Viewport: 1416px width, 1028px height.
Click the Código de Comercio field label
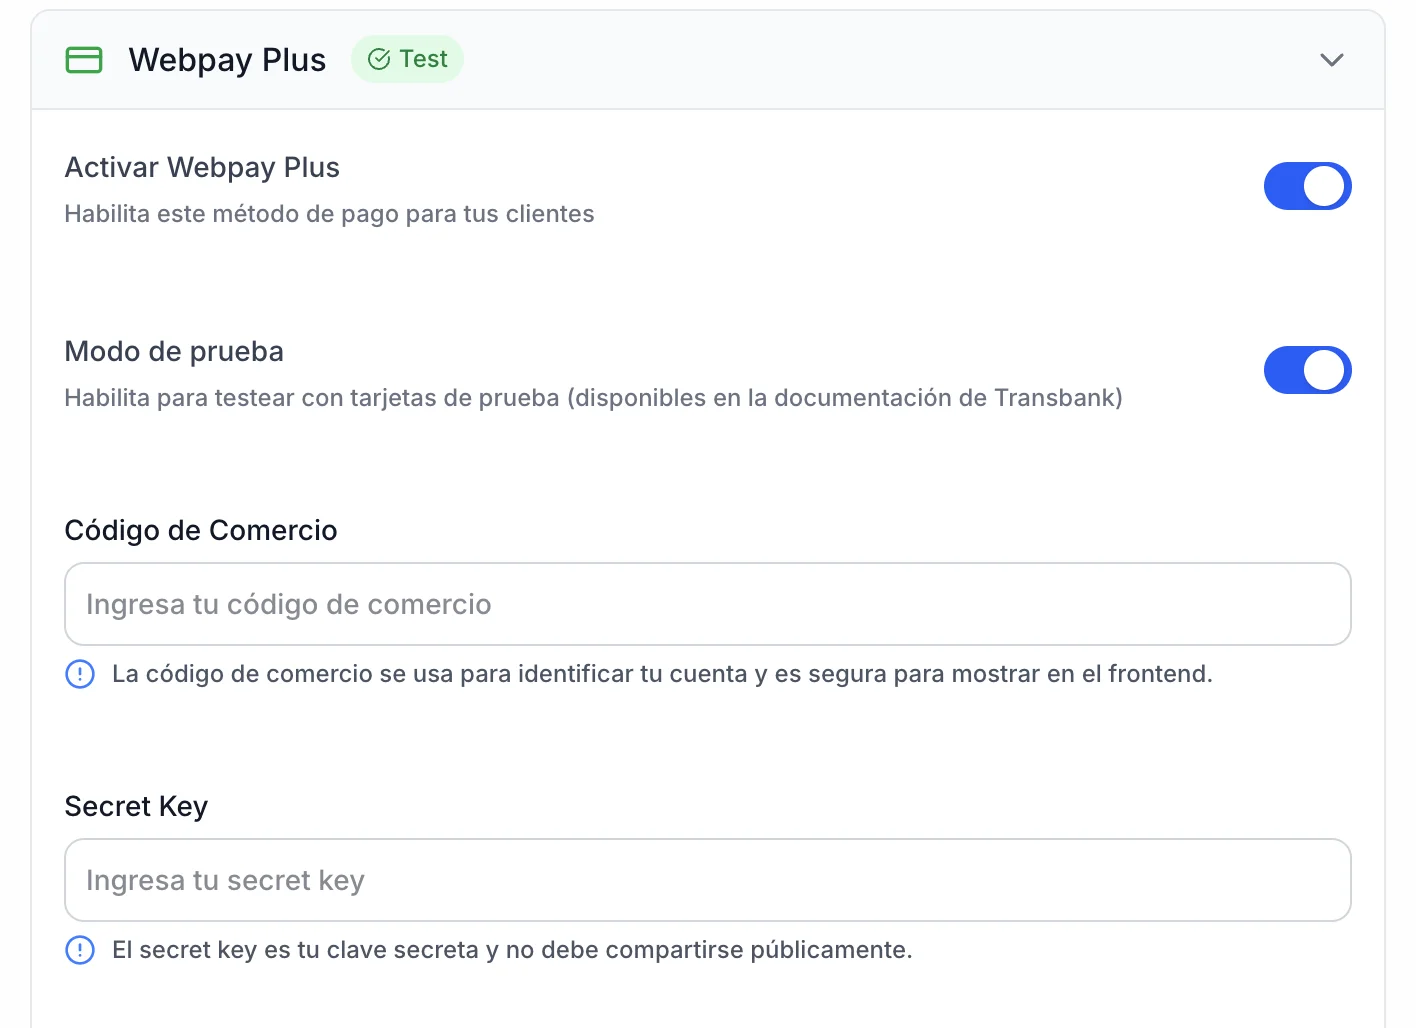[201, 530]
